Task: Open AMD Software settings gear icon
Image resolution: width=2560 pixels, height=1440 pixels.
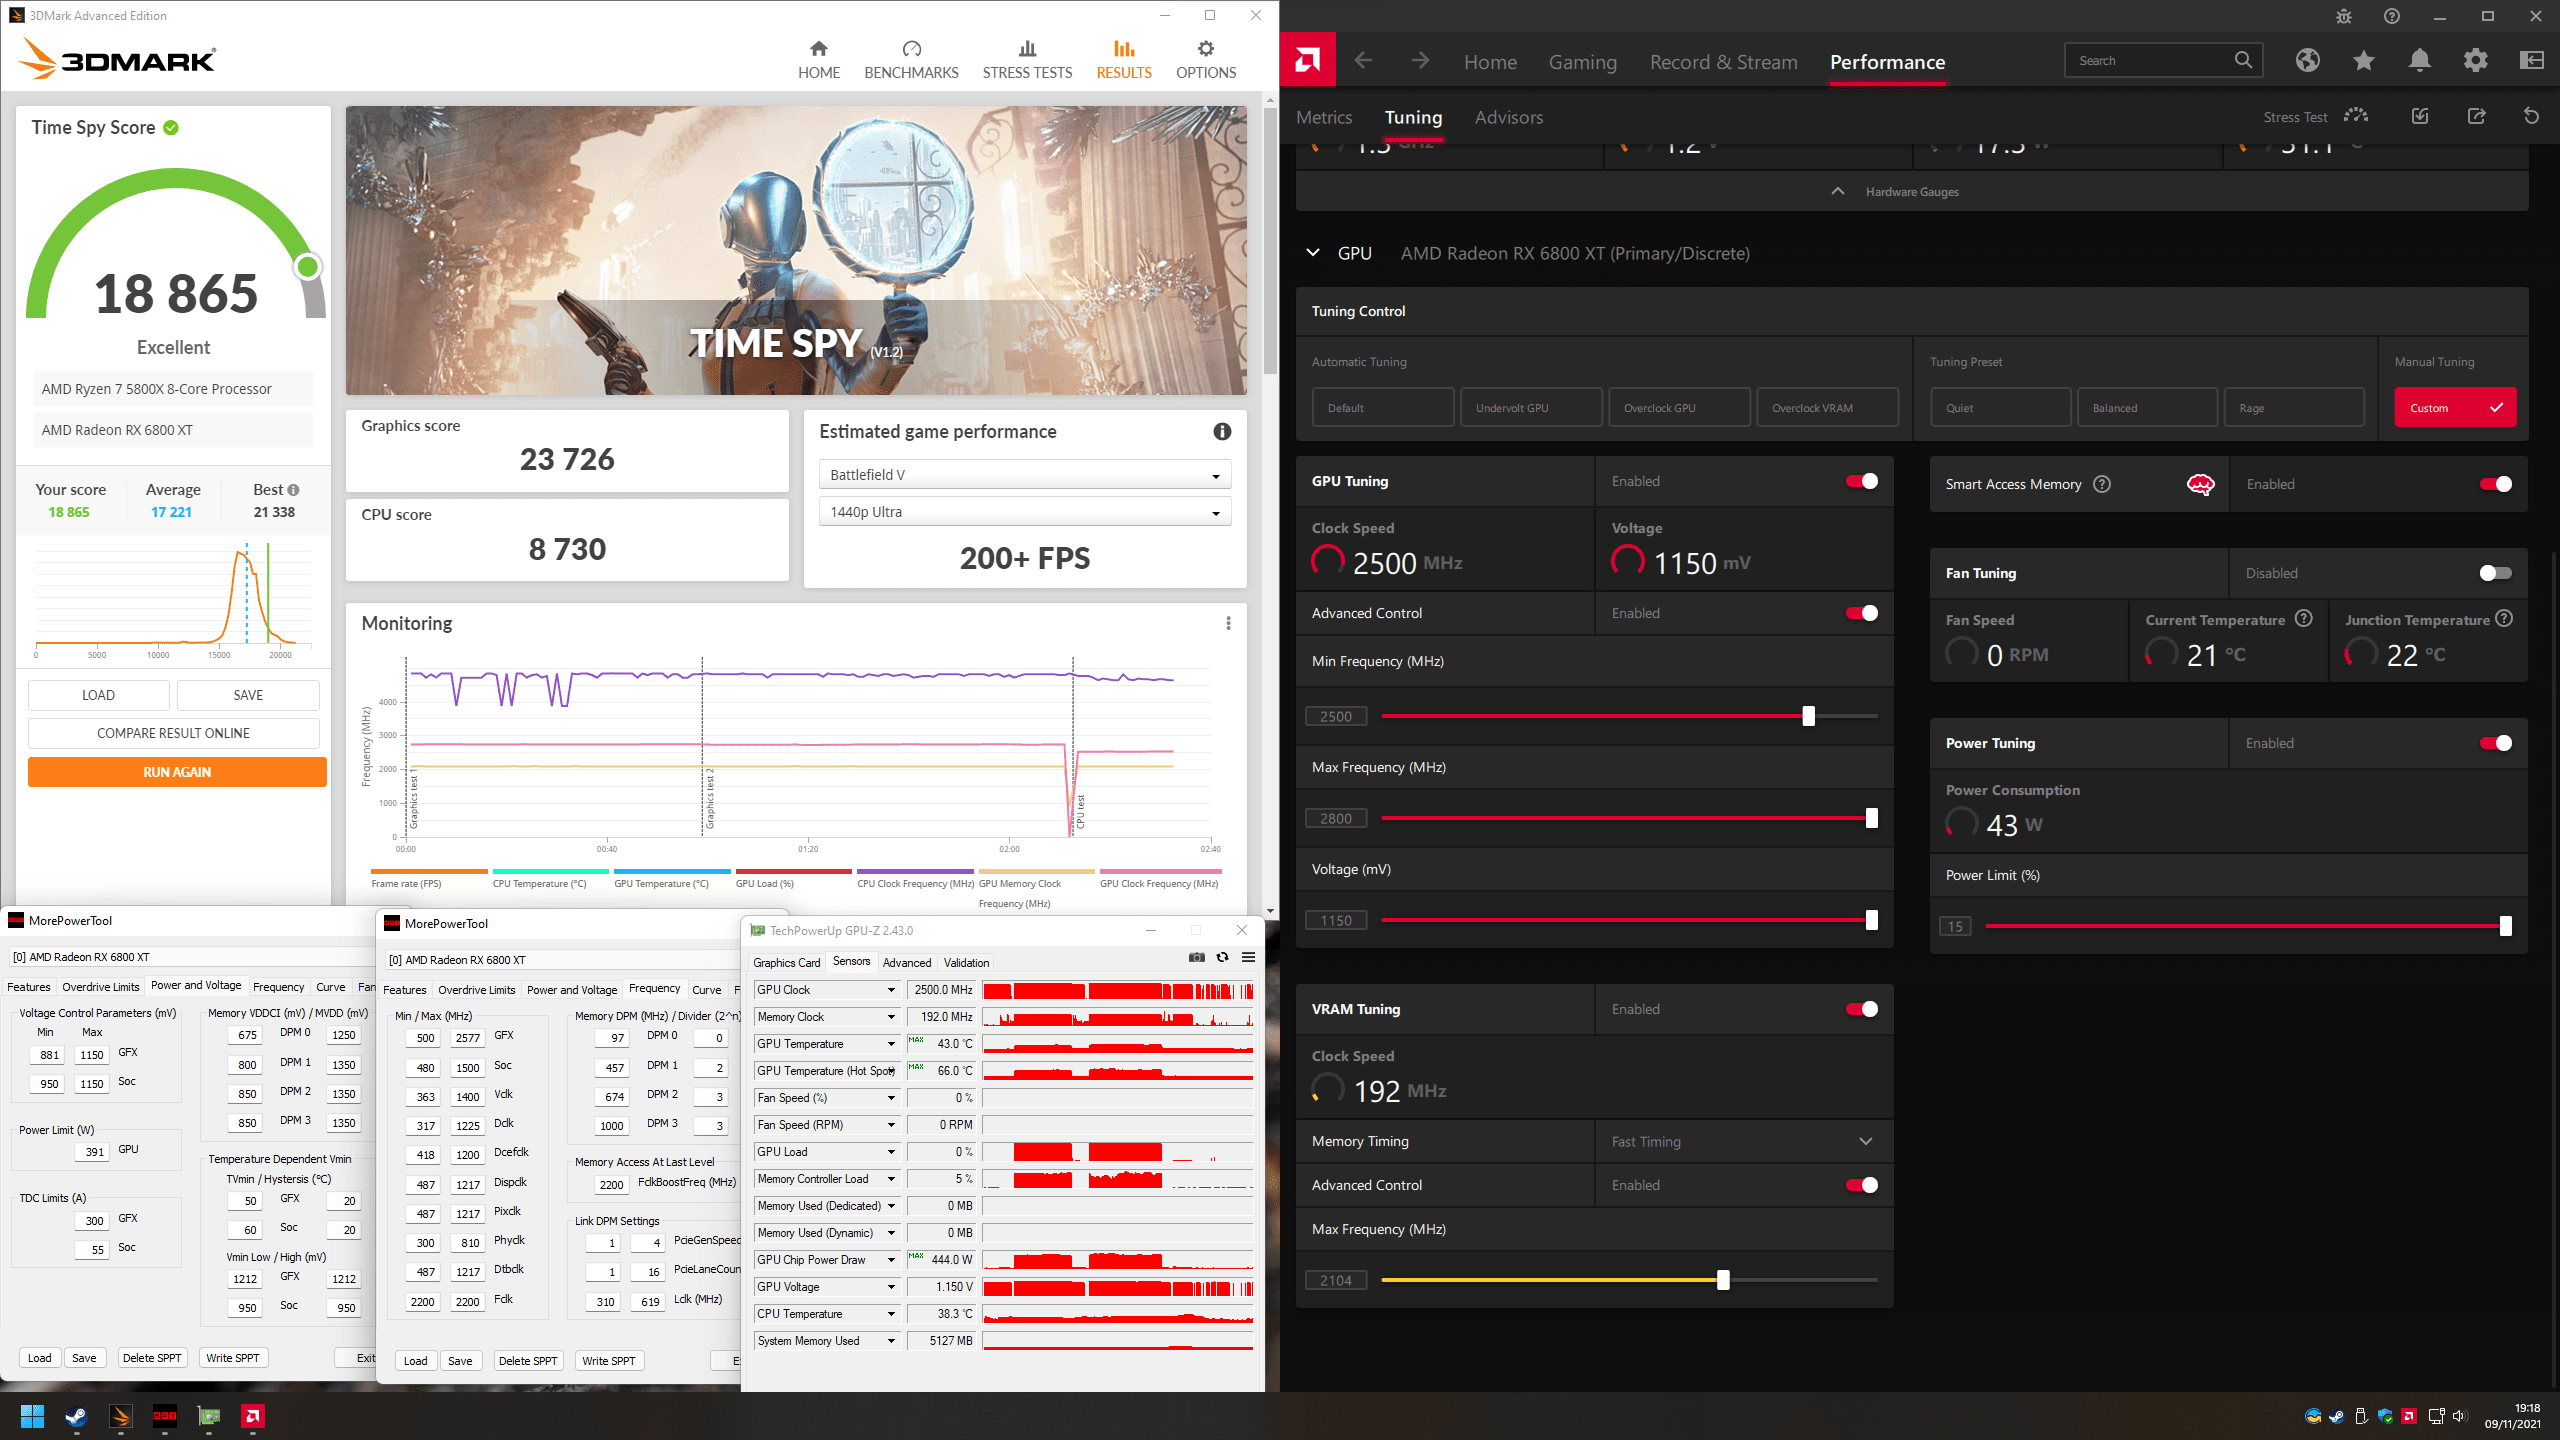Action: point(2475,60)
